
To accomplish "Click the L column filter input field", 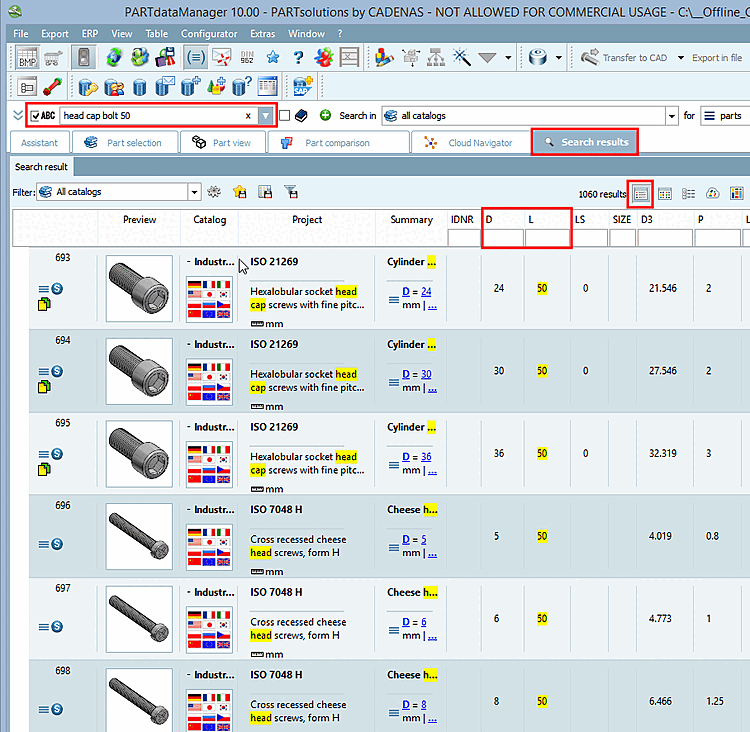I will pyautogui.click(x=547, y=238).
